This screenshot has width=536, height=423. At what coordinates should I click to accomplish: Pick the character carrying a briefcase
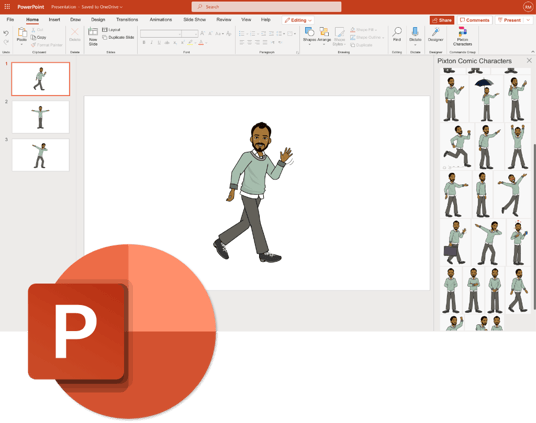tap(455, 242)
